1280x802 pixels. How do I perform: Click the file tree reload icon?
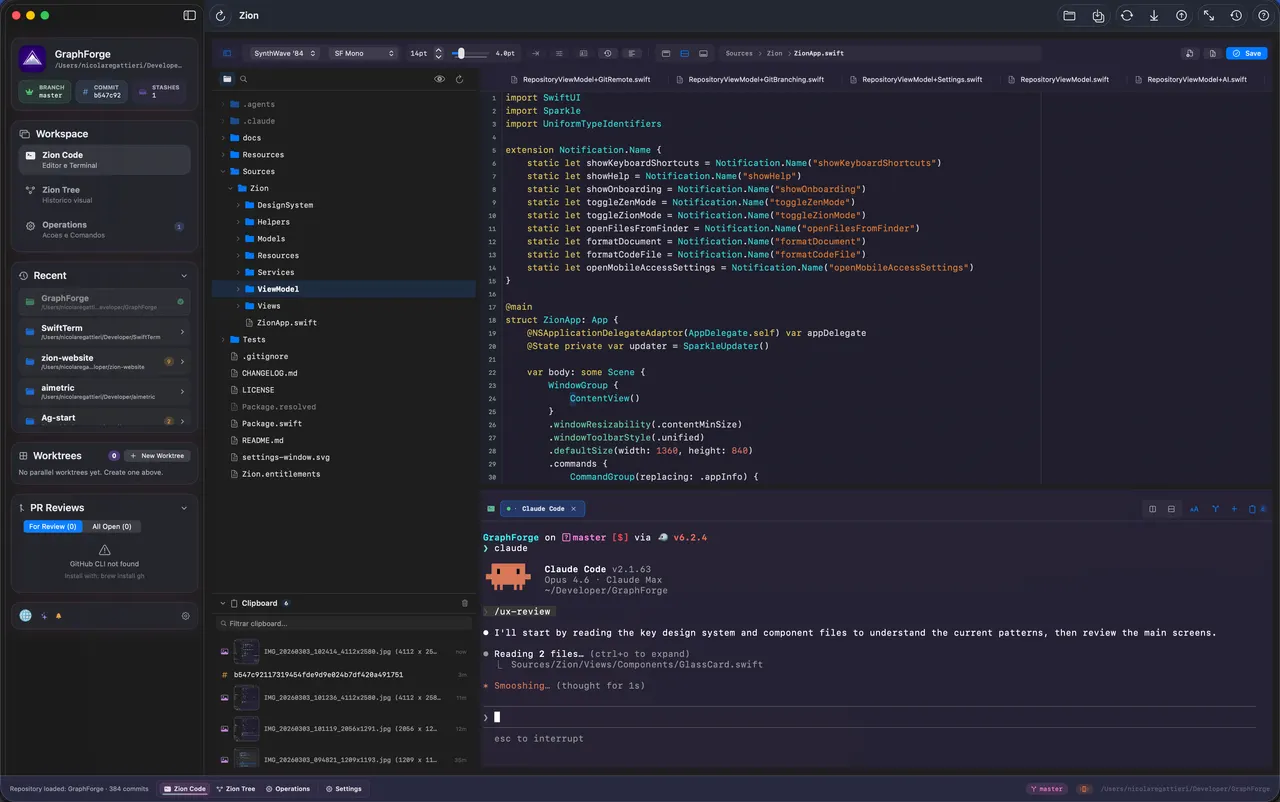pos(460,79)
